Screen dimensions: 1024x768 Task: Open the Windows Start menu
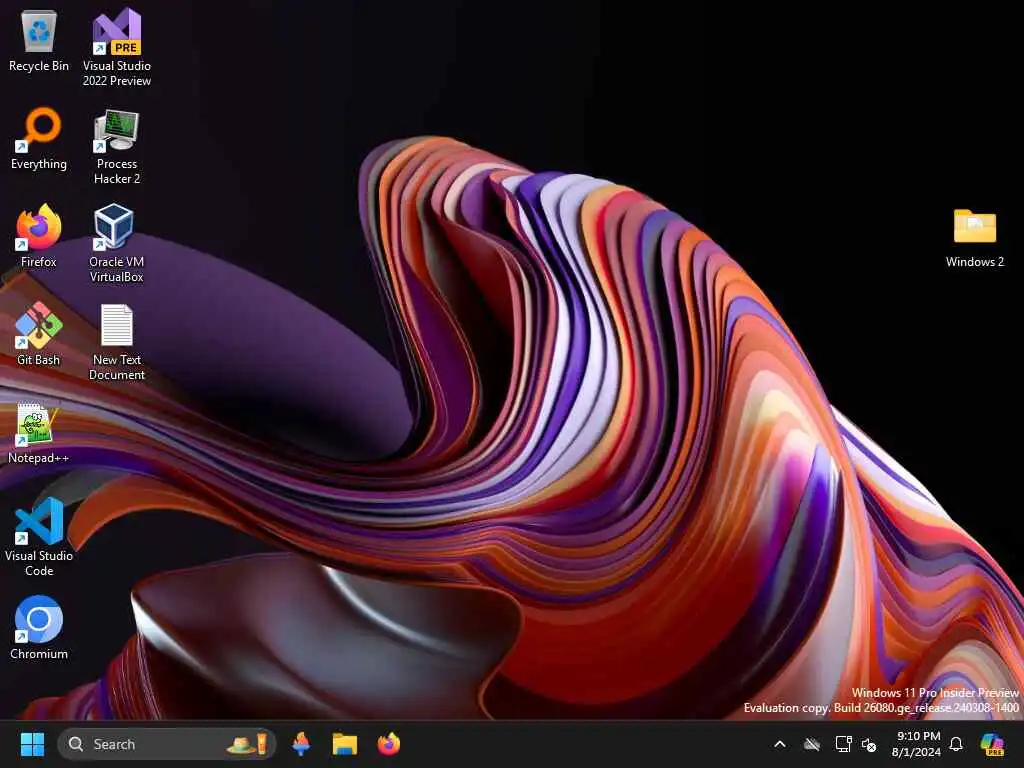(x=32, y=744)
